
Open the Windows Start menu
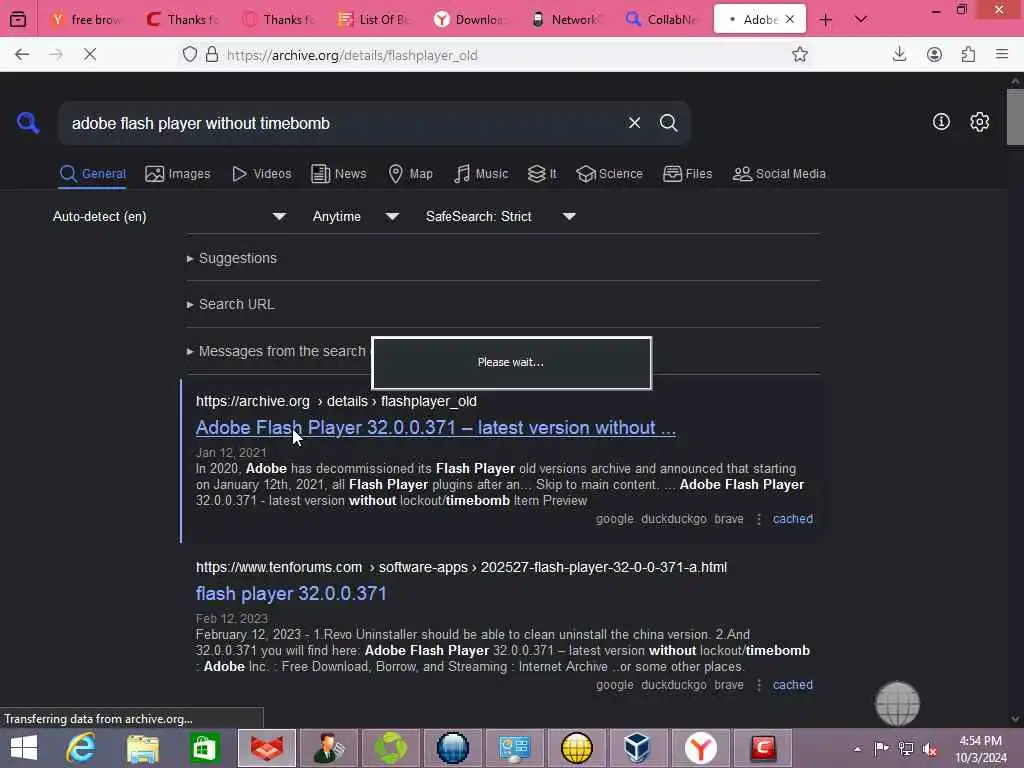tap(24, 748)
